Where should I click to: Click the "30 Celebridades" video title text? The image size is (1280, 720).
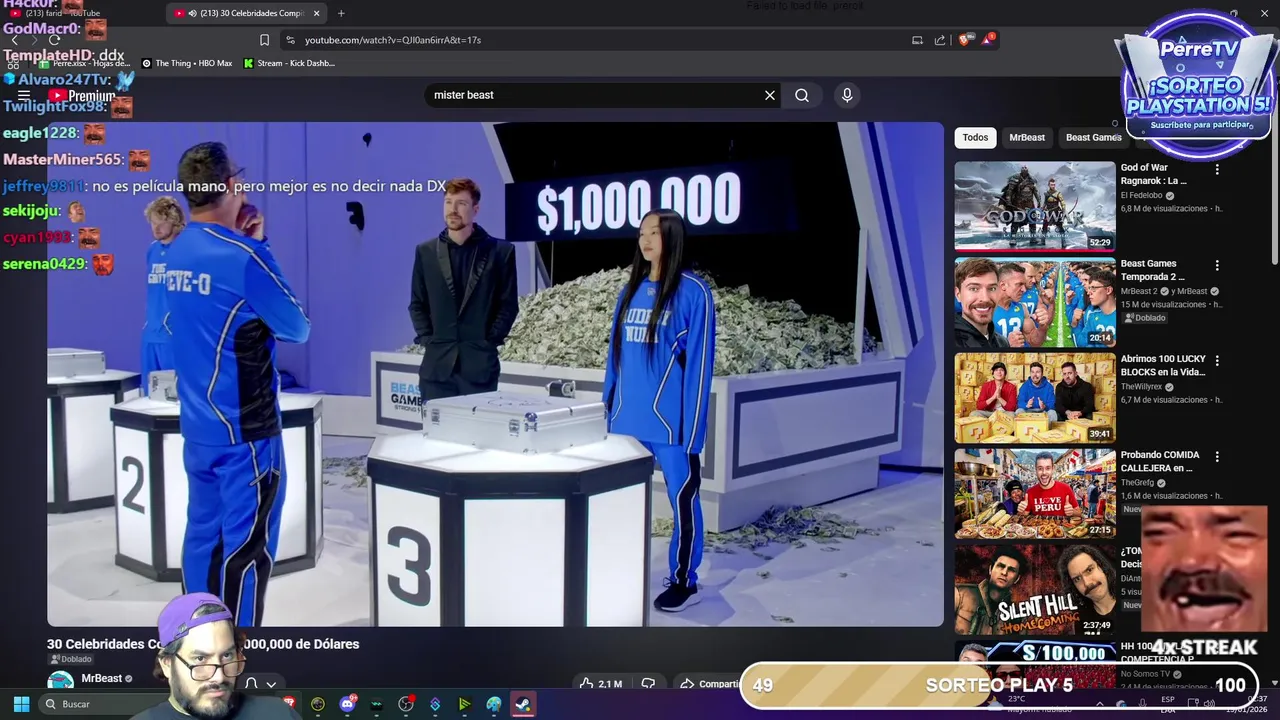click(x=203, y=644)
